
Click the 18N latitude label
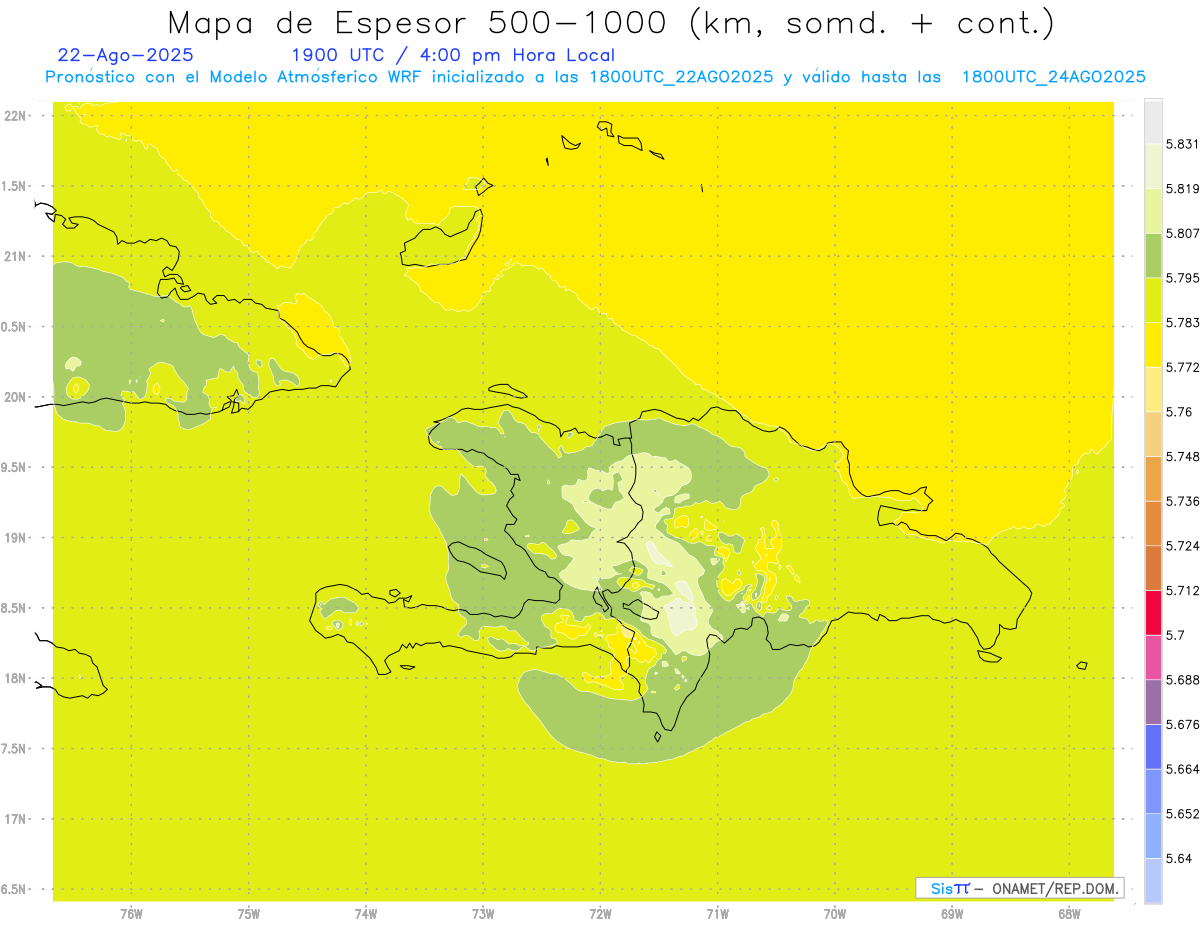click(16, 679)
